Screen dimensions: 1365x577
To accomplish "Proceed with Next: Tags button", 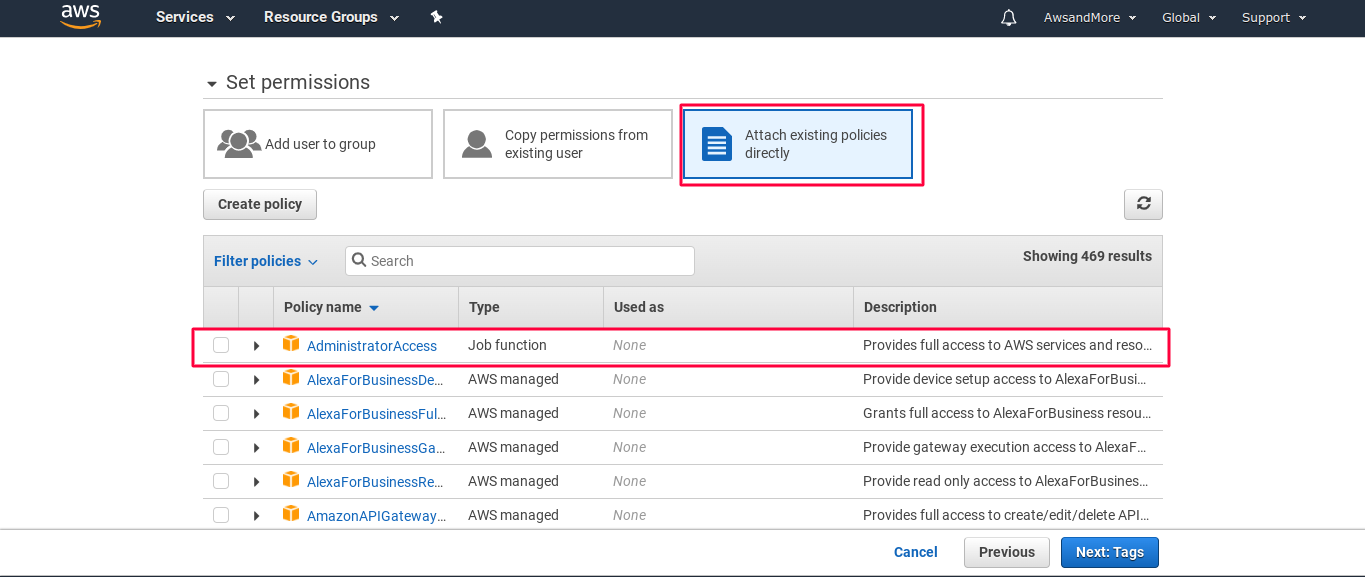I will [1110, 552].
